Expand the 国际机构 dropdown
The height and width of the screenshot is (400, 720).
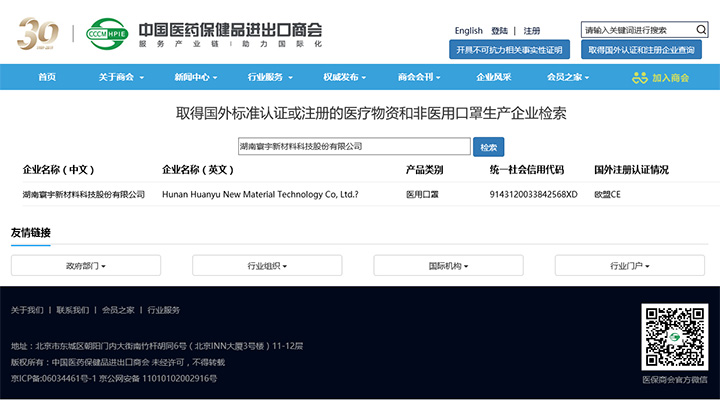click(448, 266)
